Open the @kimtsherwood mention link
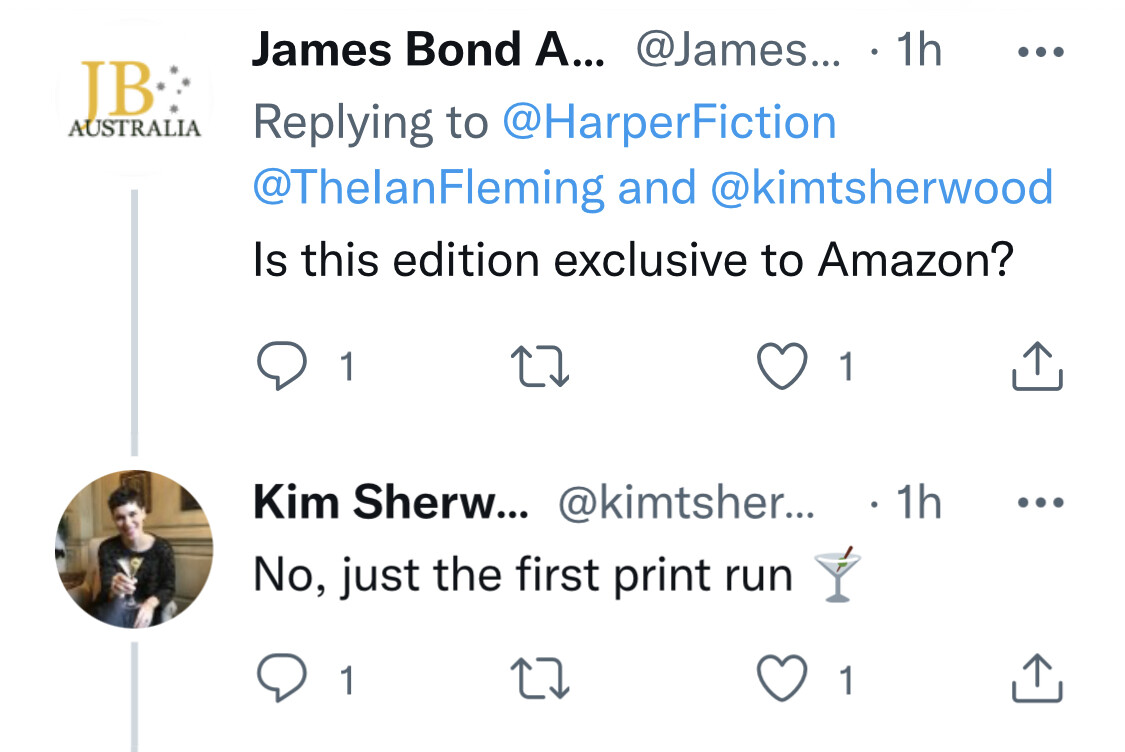 tap(881, 187)
